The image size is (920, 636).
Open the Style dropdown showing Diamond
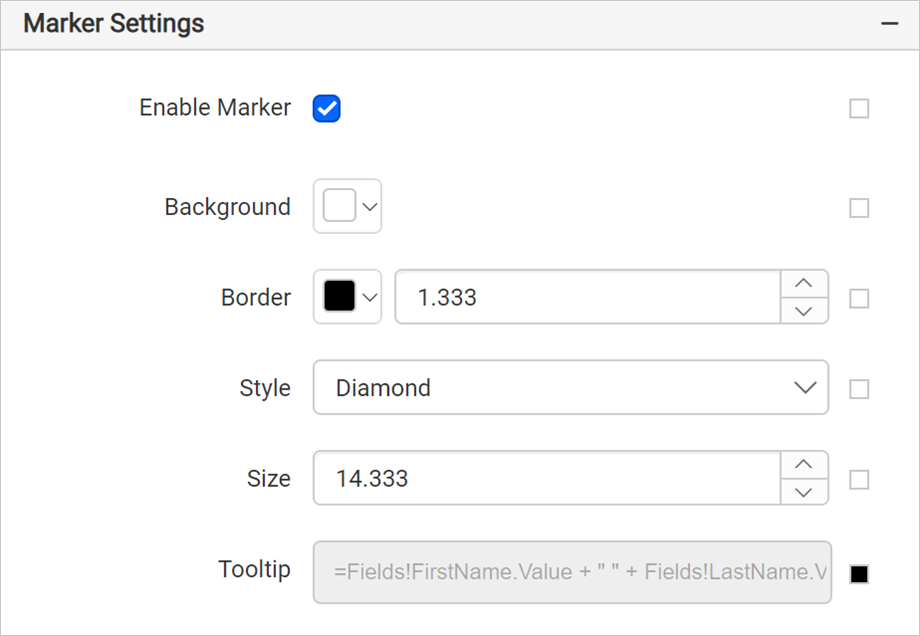[x=570, y=388]
